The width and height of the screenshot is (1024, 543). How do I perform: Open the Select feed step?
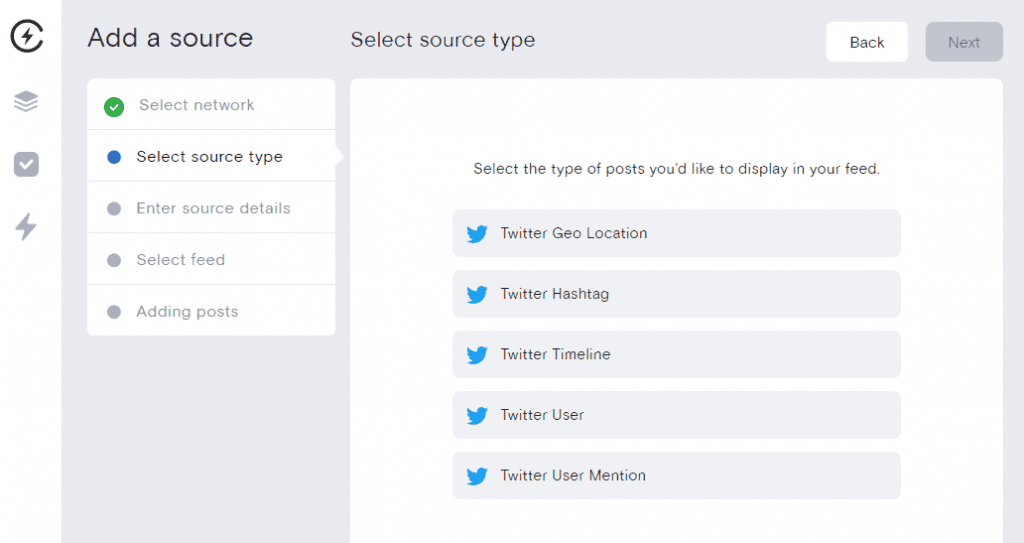pos(211,259)
